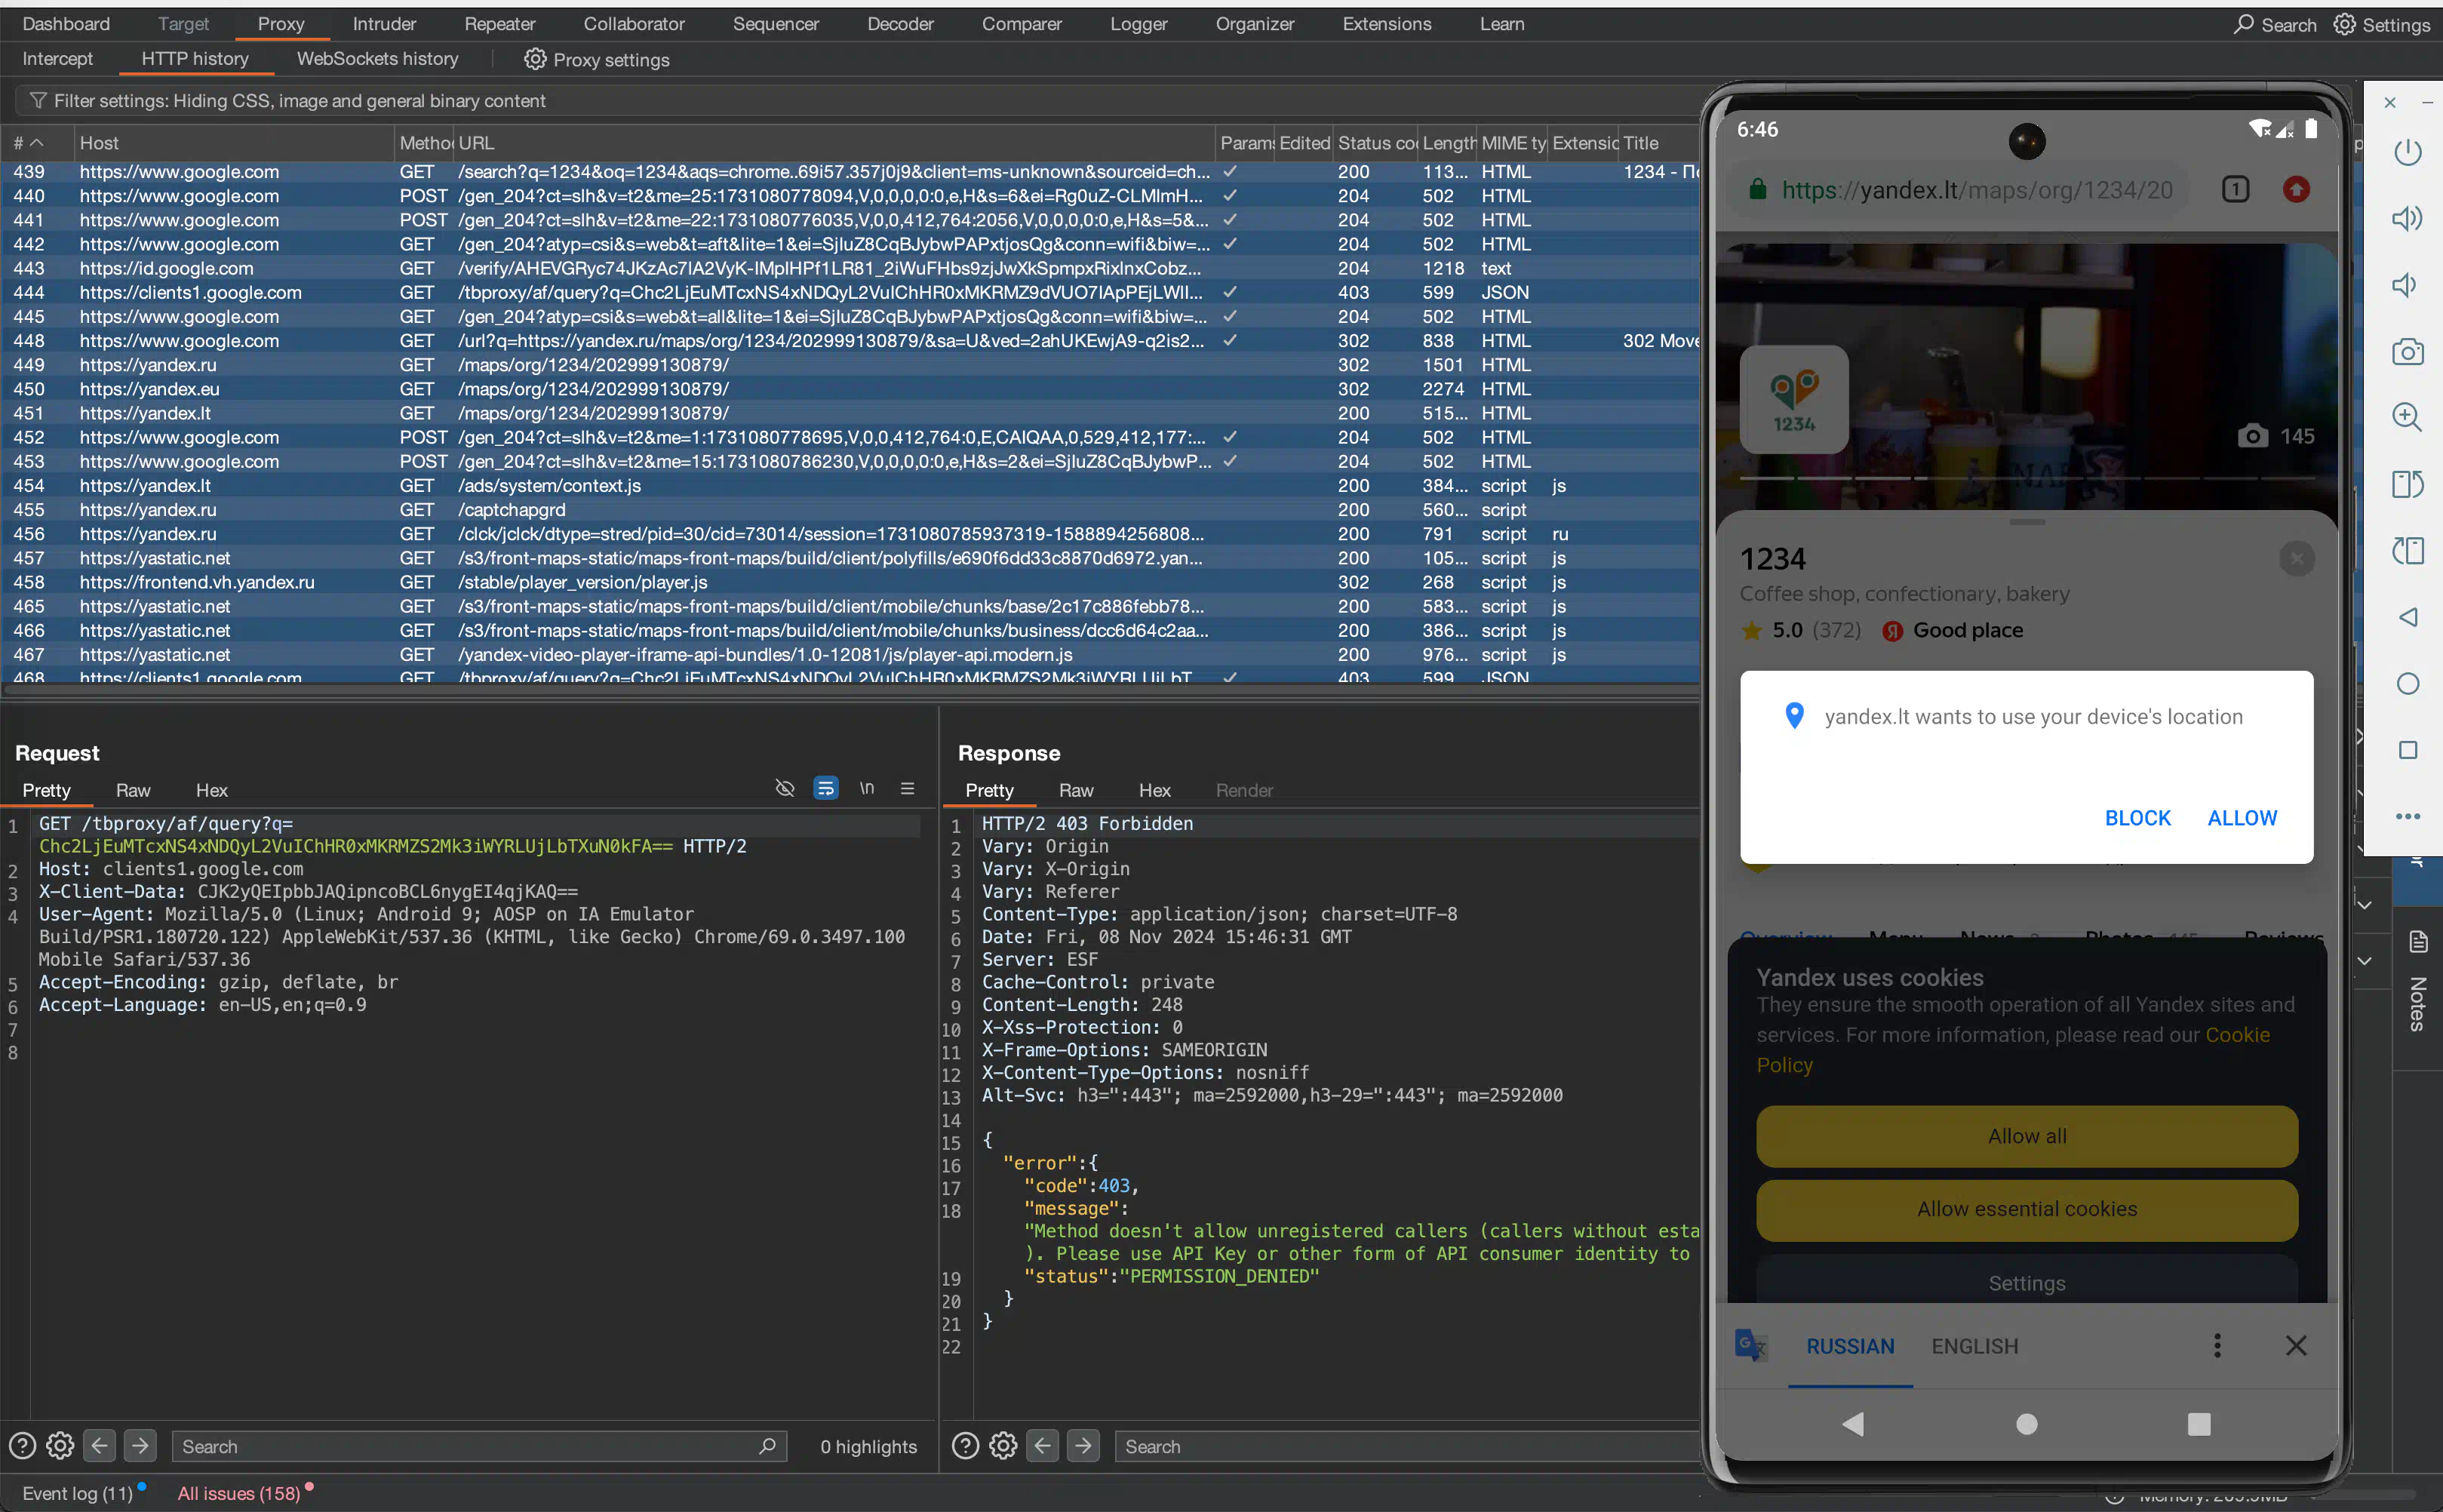Open the Intercept sub-tab

tap(57, 59)
